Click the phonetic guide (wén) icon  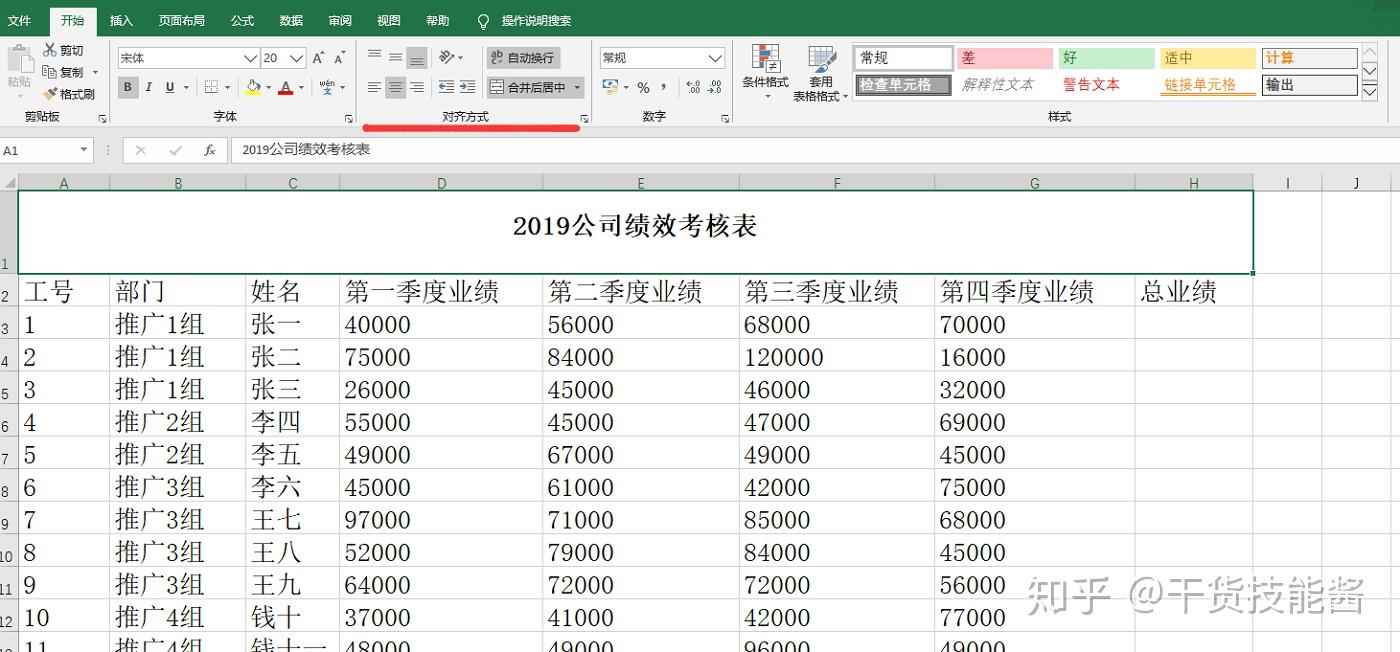click(x=328, y=87)
